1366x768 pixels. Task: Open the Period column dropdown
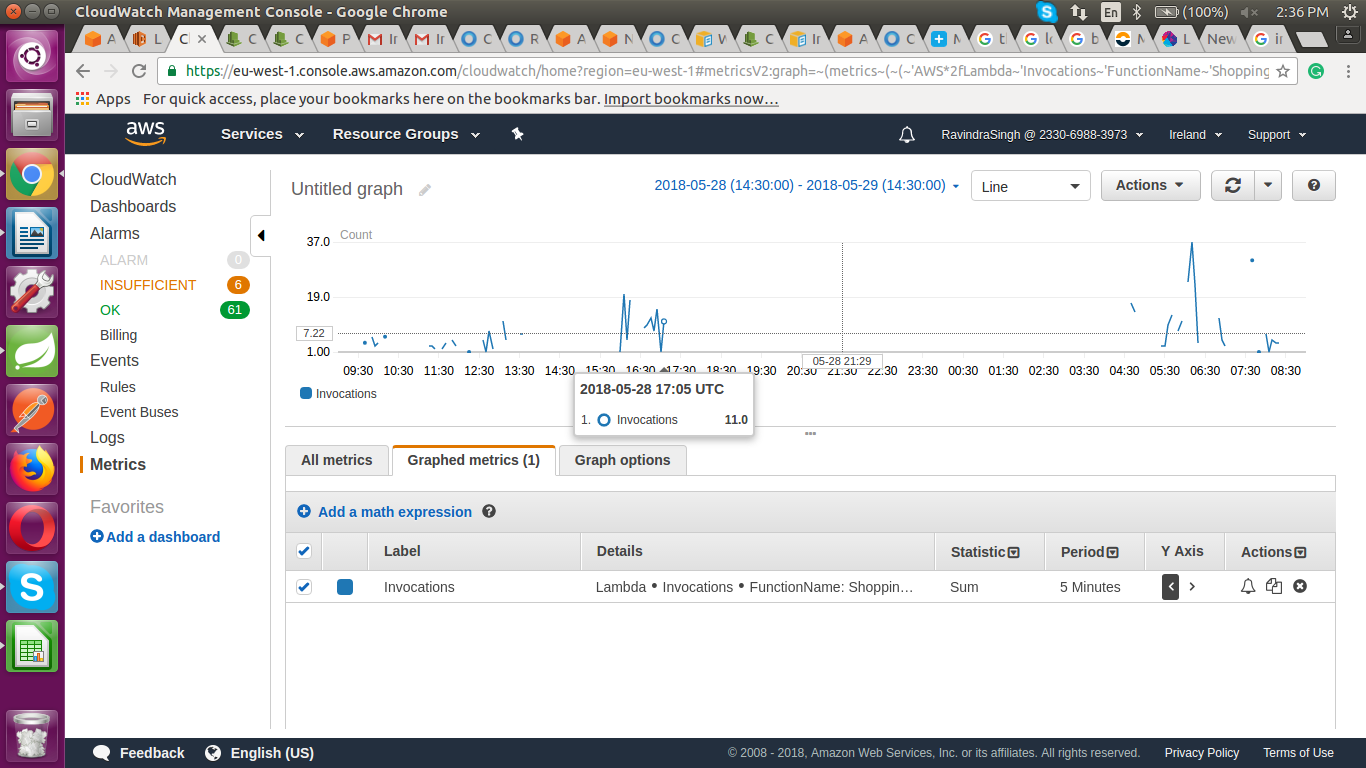point(1112,552)
